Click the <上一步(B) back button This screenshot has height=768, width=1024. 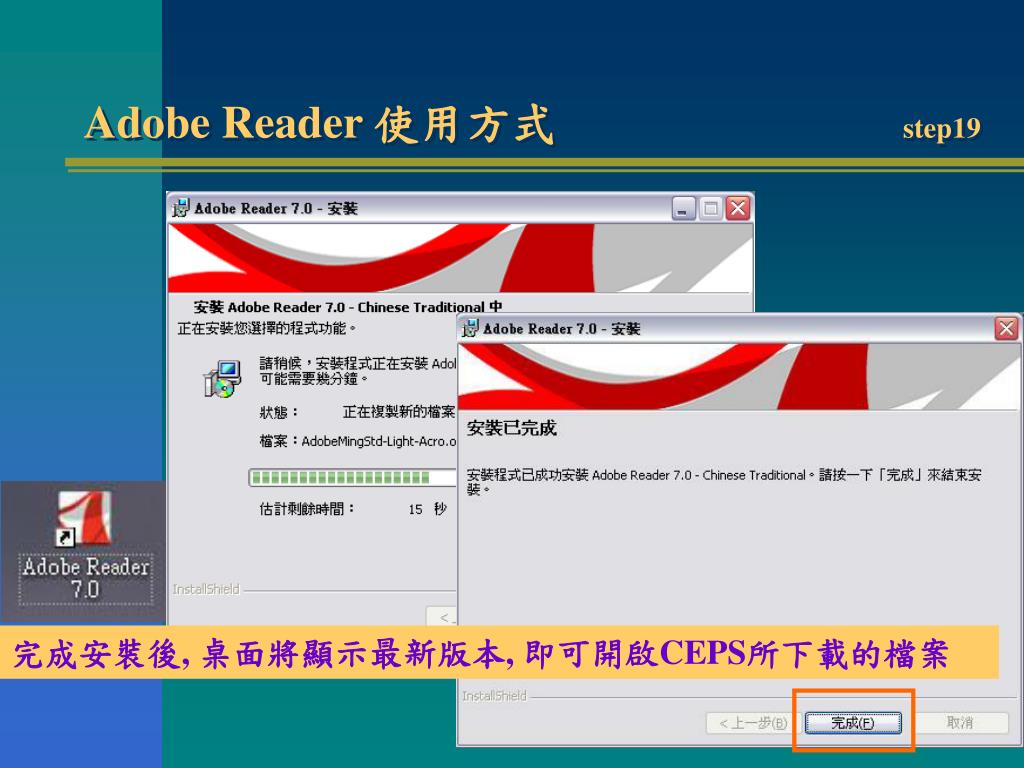tap(752, 723)
